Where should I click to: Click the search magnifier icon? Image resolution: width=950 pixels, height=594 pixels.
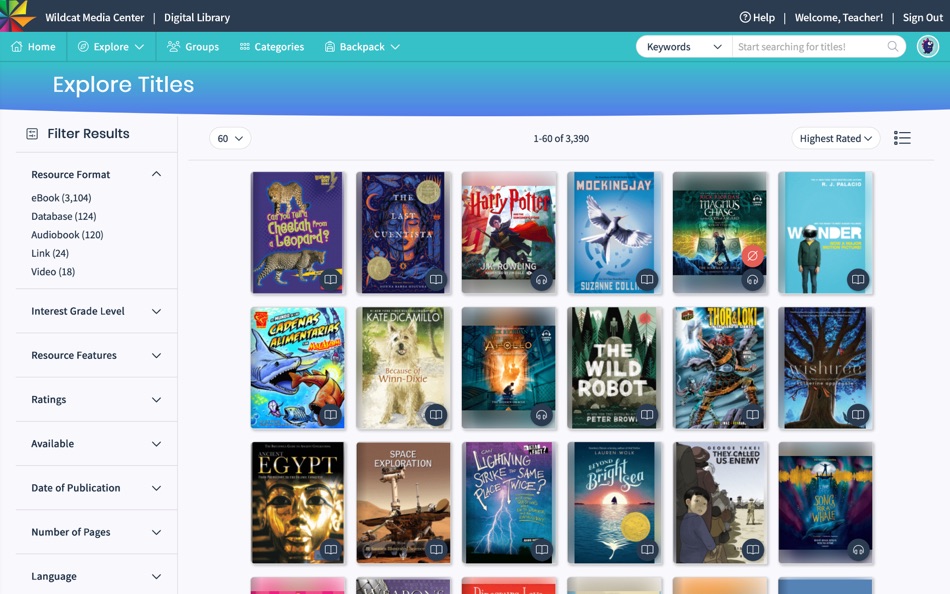click(892, 47)
